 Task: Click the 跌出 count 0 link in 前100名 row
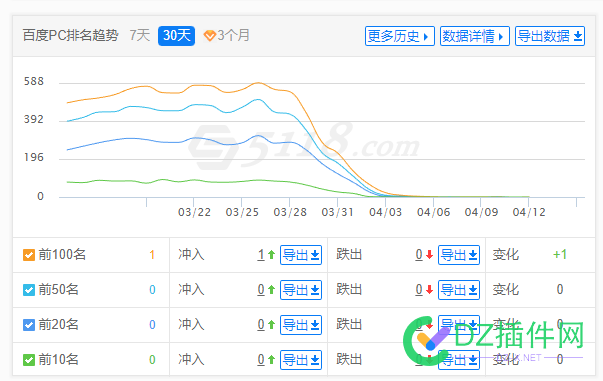[x=419, y=255]
